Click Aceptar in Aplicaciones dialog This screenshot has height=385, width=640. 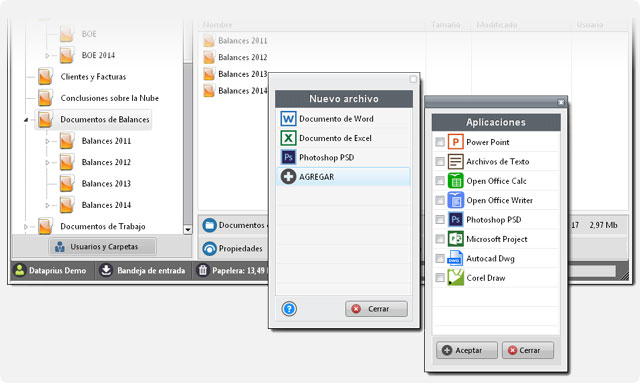point(467,350)
